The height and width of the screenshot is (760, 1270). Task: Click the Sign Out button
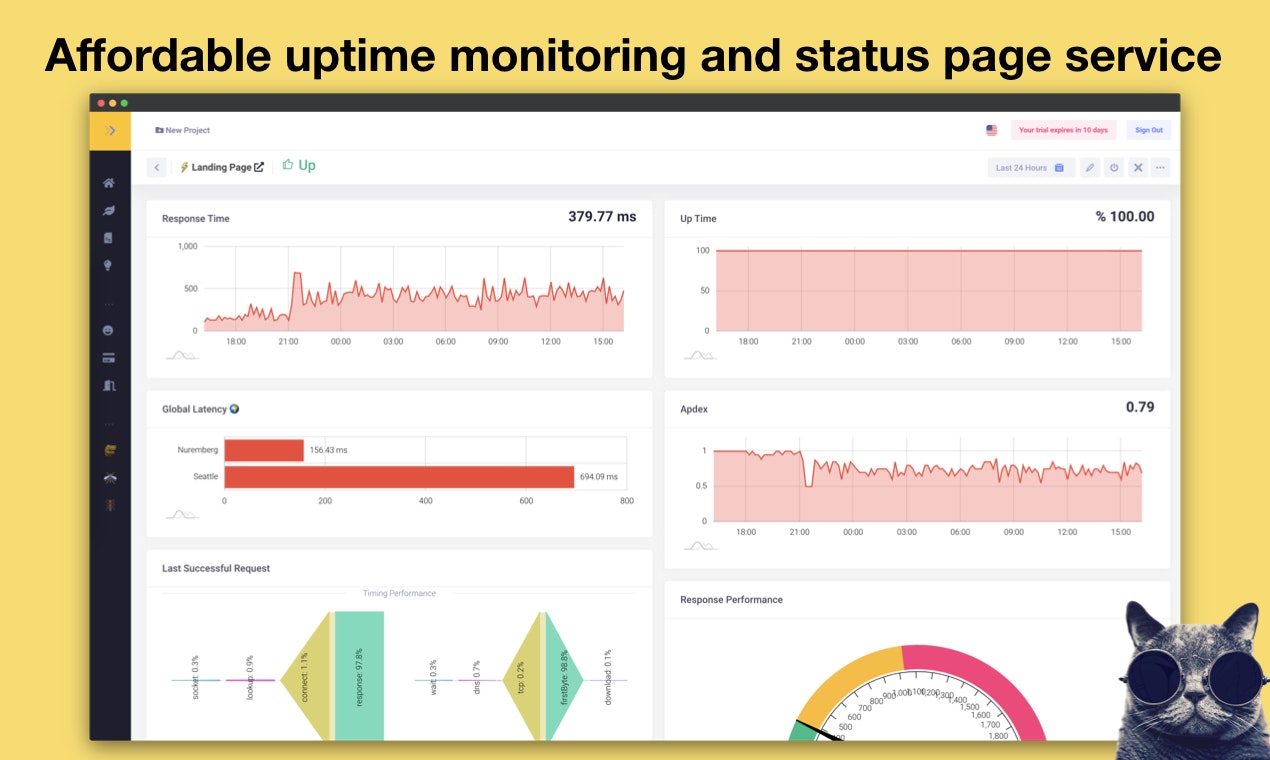coord(1149,130)
